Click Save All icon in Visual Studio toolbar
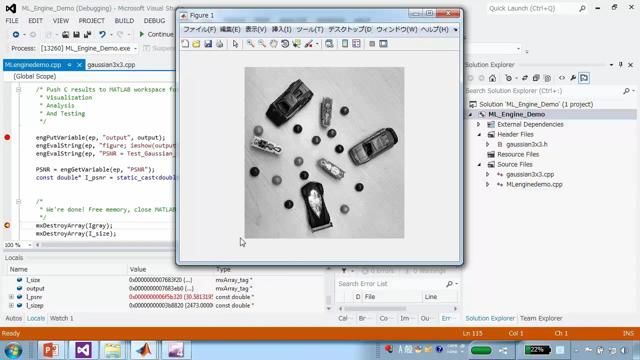640x360 pixels. click(87, 35)
